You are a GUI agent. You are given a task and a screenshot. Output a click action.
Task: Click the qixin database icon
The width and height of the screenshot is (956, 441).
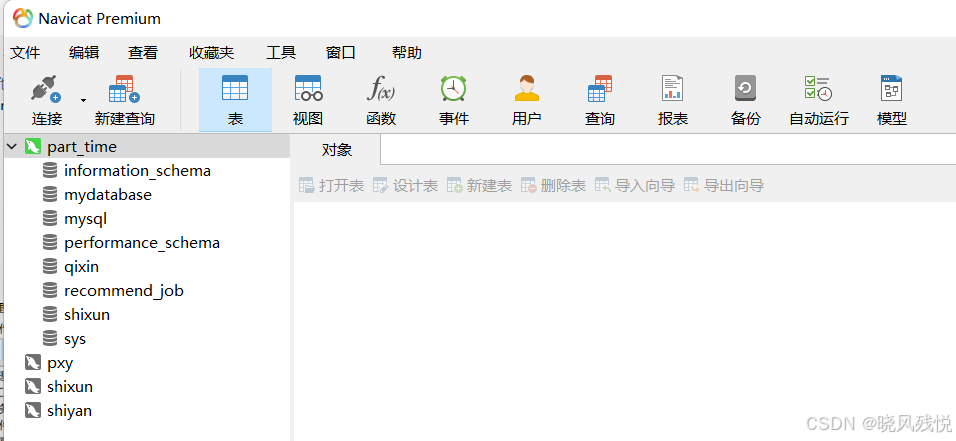[x=50, y=267]
